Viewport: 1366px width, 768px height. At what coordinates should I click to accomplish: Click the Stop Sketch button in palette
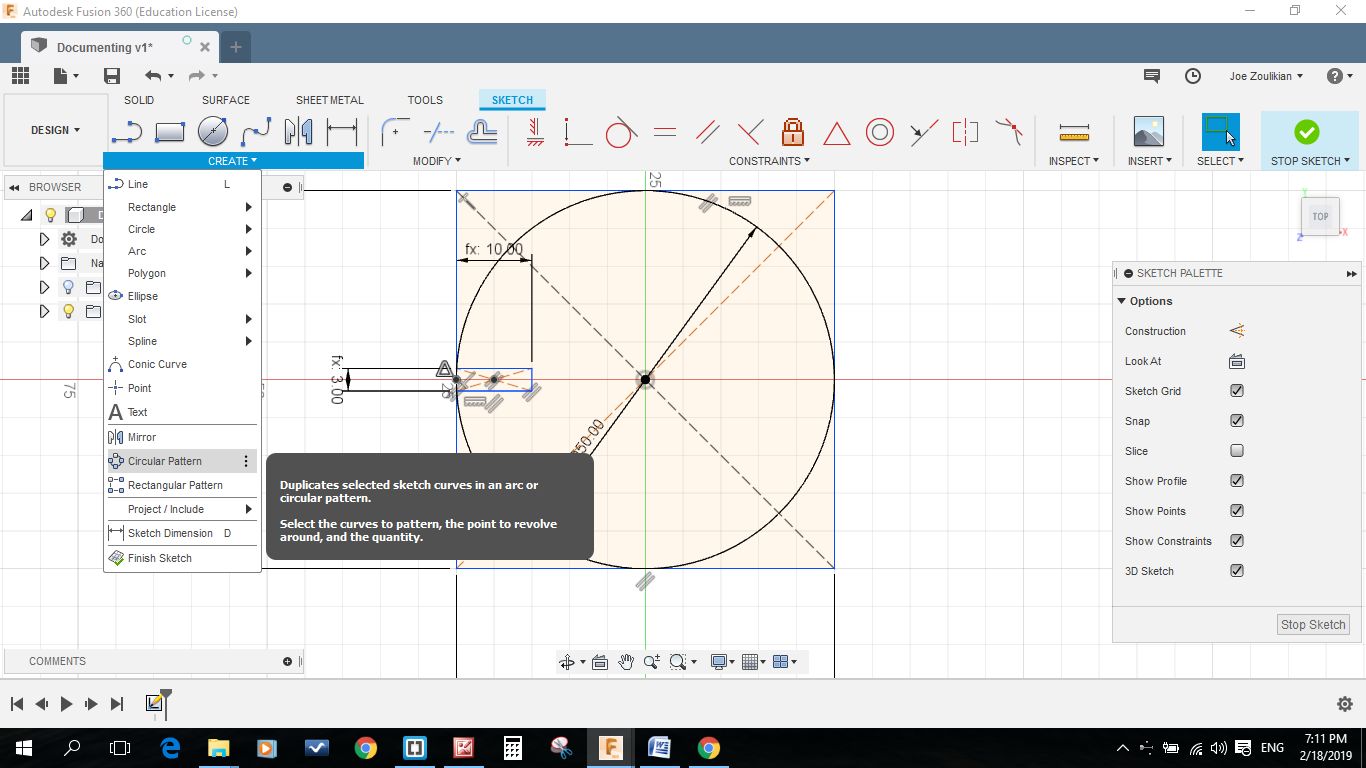[1314, 624]
